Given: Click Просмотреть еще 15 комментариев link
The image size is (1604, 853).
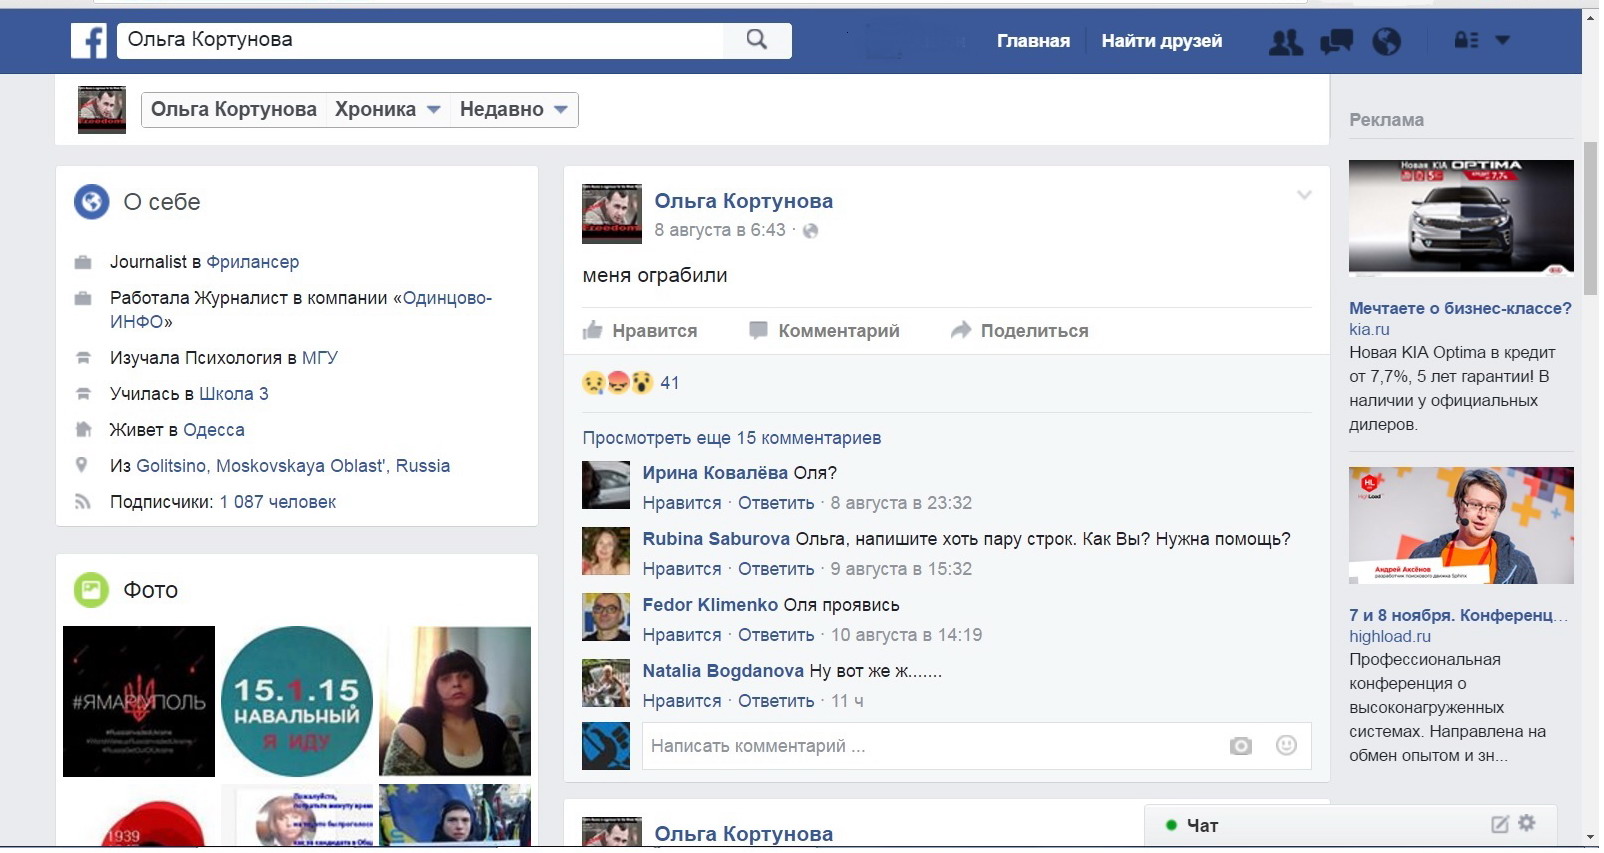Looking at the screenshot, I should [x=731, y=438].
